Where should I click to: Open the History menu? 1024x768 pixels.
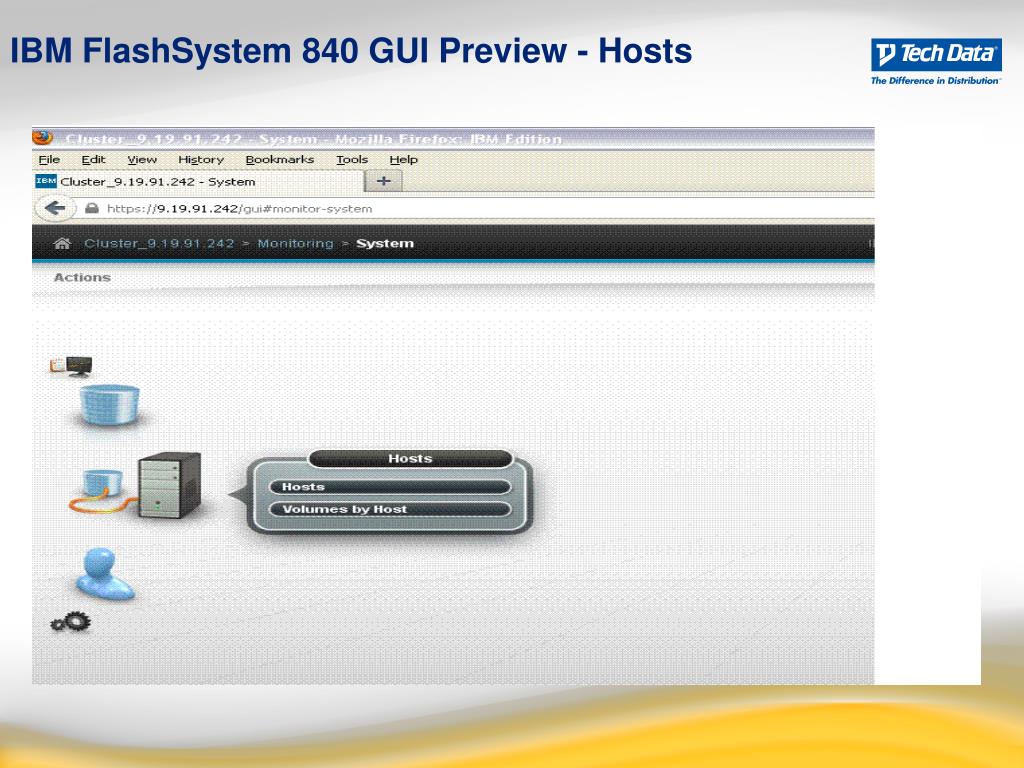(201, 159)
